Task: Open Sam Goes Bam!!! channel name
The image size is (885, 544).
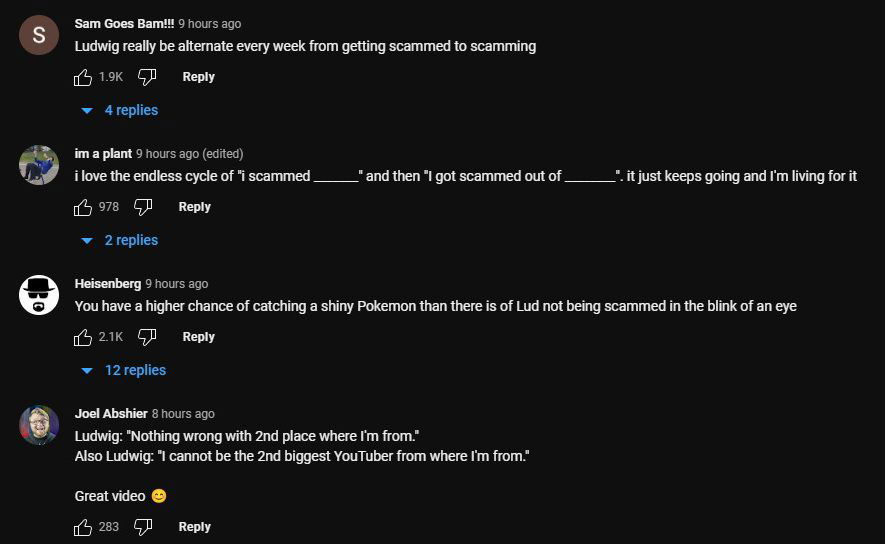Action: click(124, 24)
